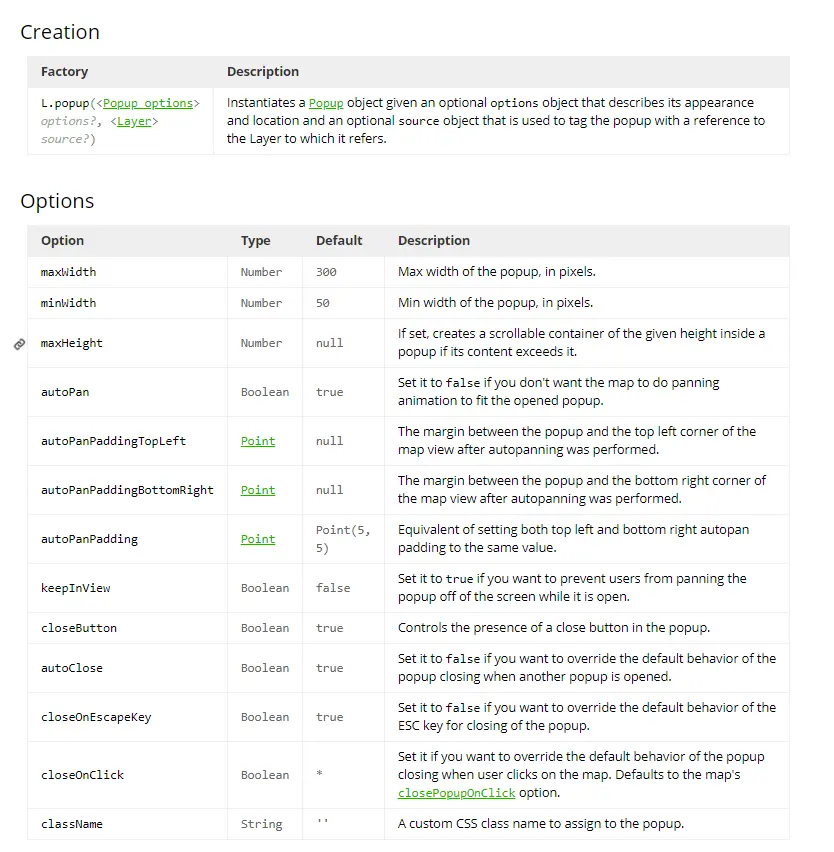The image size is (834, 852).
Task: Follow the Layer link in factory signature
Action: [x=135, y=121]
